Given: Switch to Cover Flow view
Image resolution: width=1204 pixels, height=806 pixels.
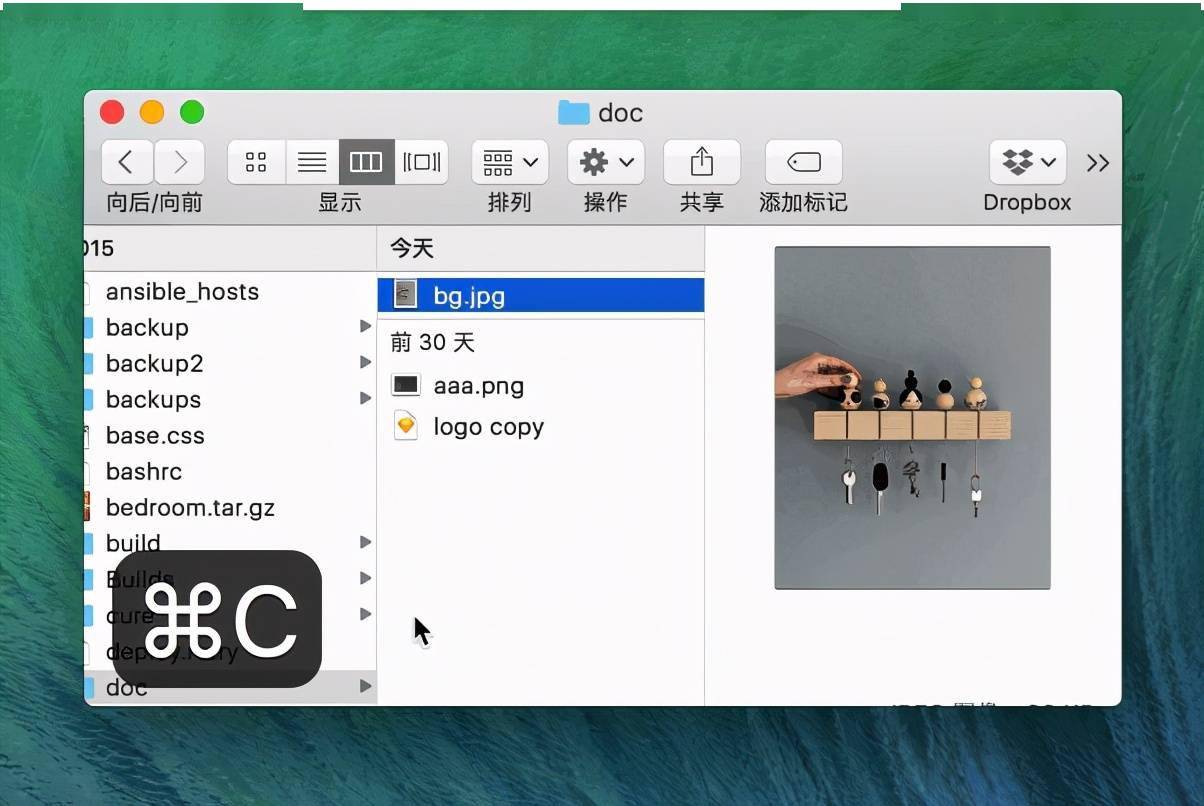Looking at the screenshot, I should 421,162.
